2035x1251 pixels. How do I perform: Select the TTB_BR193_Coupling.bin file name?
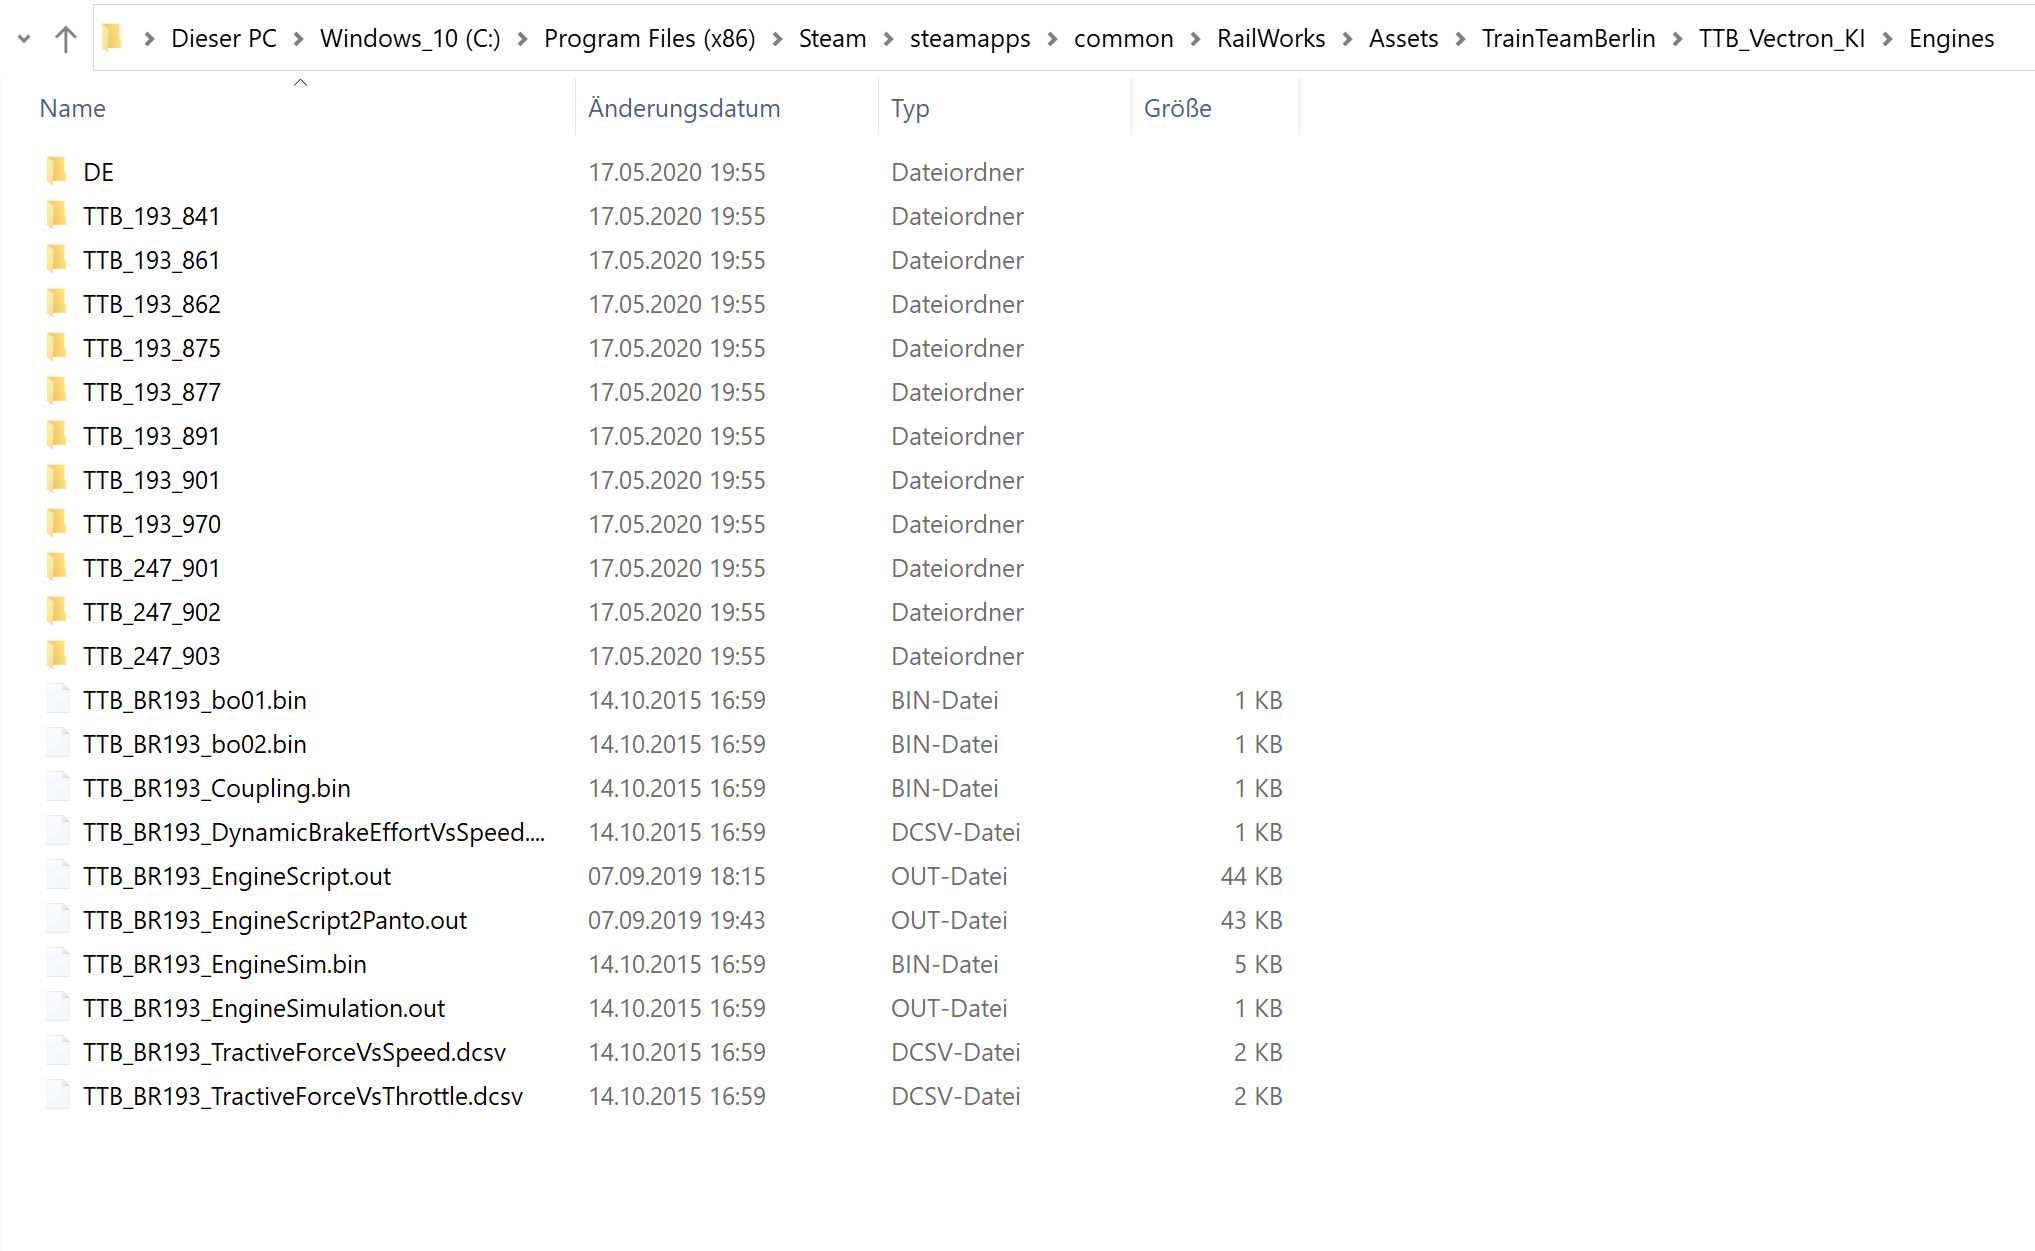tap(216, 788)
